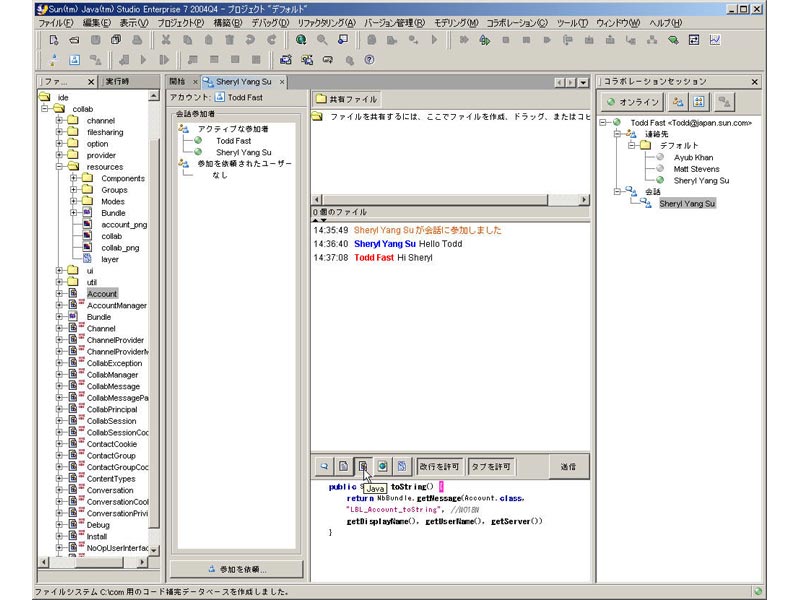Toggle the 改行を許可 option

(439, 466)
